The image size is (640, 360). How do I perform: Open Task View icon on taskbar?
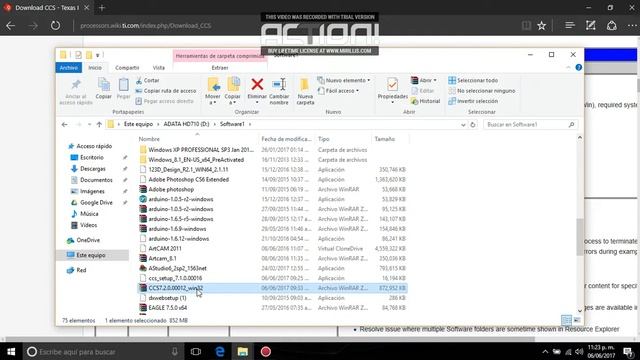(196, 351)
